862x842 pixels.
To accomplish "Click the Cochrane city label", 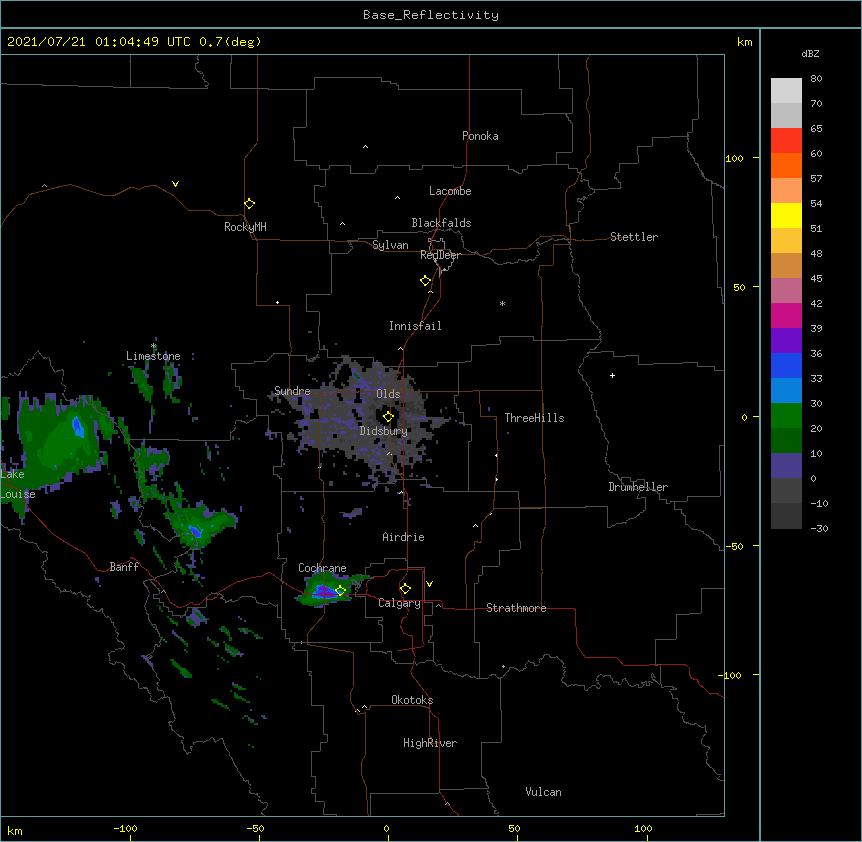I will (322, 568).
